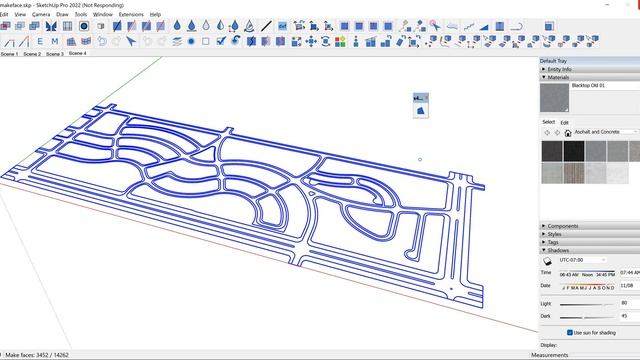This screenshot has height=360, width=640.
Task: Click the letter M toolbar icon
Action: (x=55, y=41)
